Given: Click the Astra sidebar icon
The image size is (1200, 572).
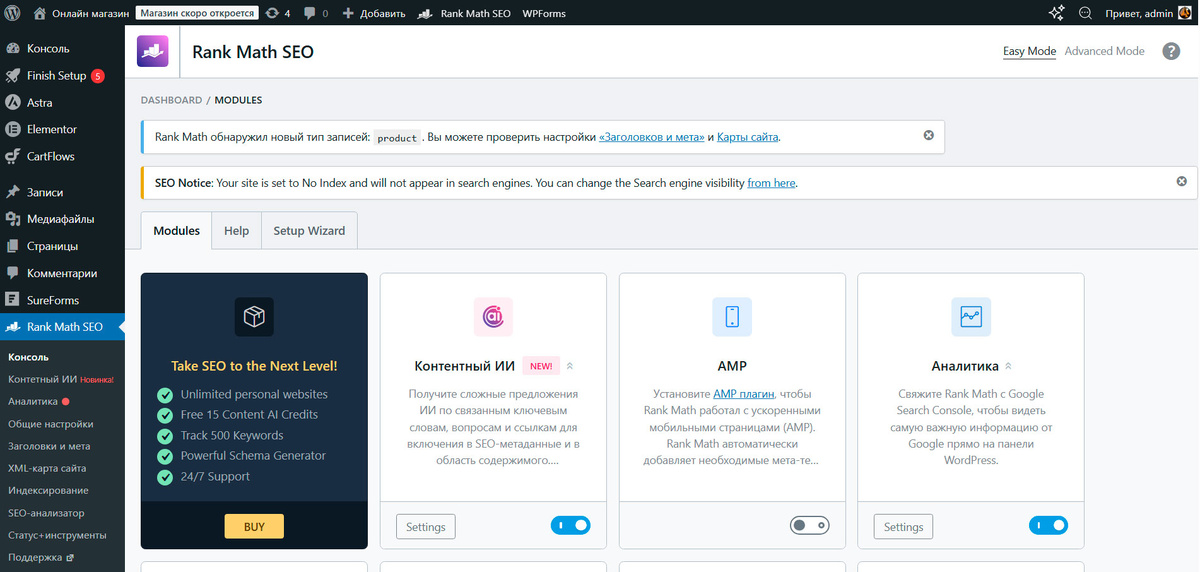Looking at the screenshot, I should click(13, 102).
